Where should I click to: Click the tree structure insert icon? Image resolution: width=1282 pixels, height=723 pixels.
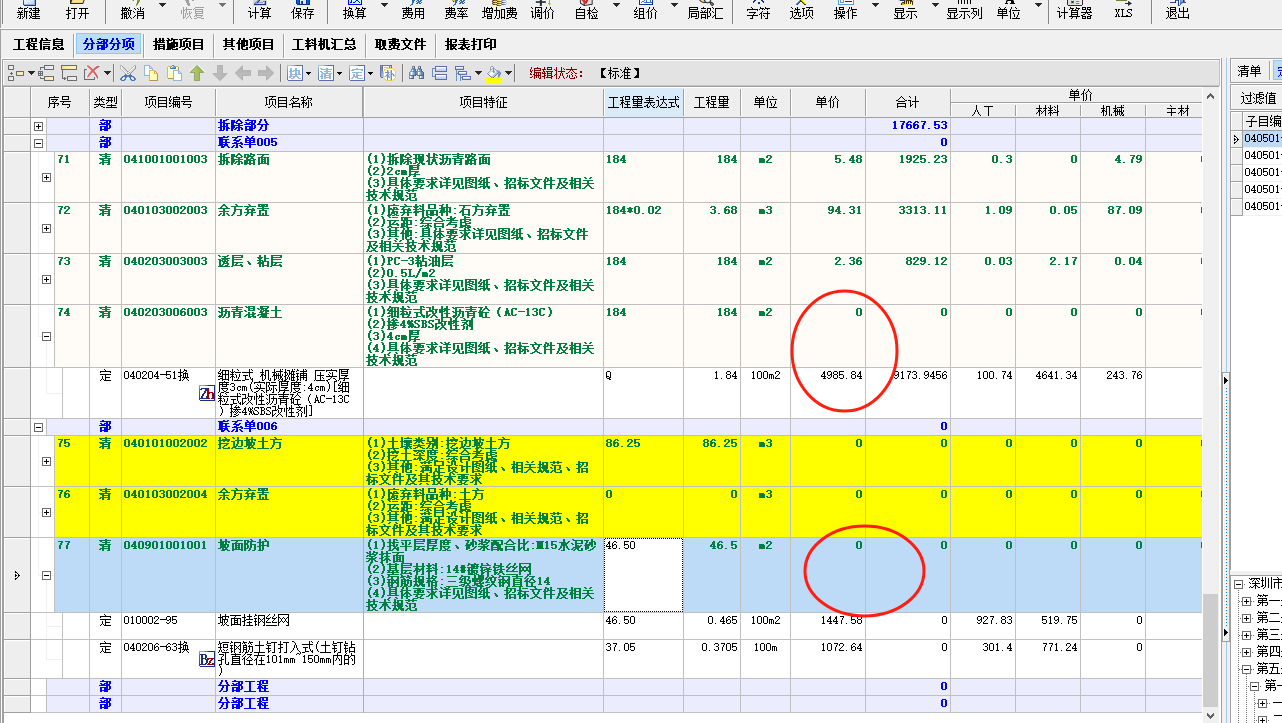(16, 73)
